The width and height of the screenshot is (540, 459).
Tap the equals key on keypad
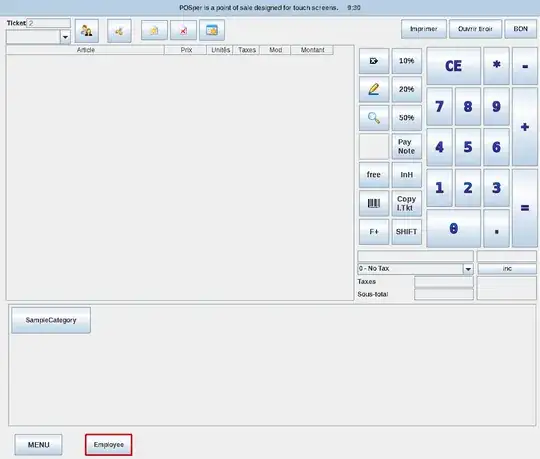coord(525,208)
